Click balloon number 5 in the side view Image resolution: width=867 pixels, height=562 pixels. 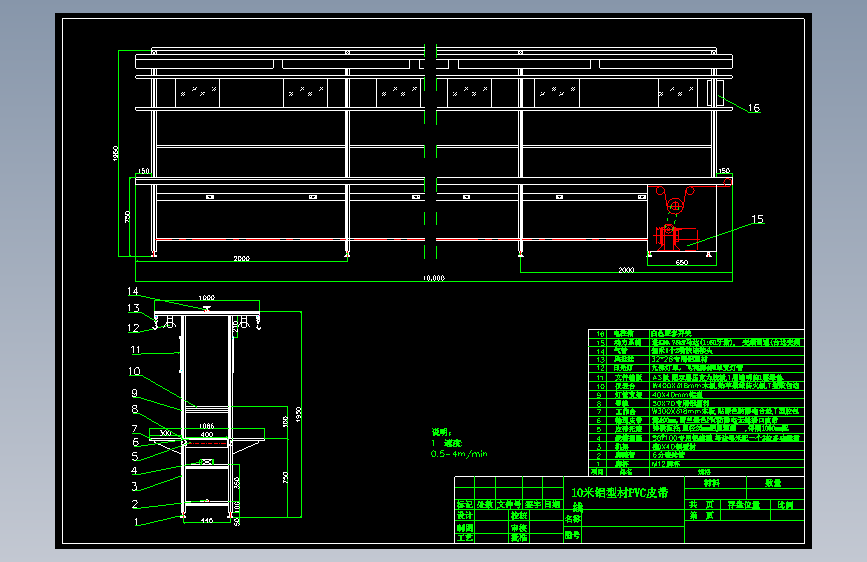point(134,456)
